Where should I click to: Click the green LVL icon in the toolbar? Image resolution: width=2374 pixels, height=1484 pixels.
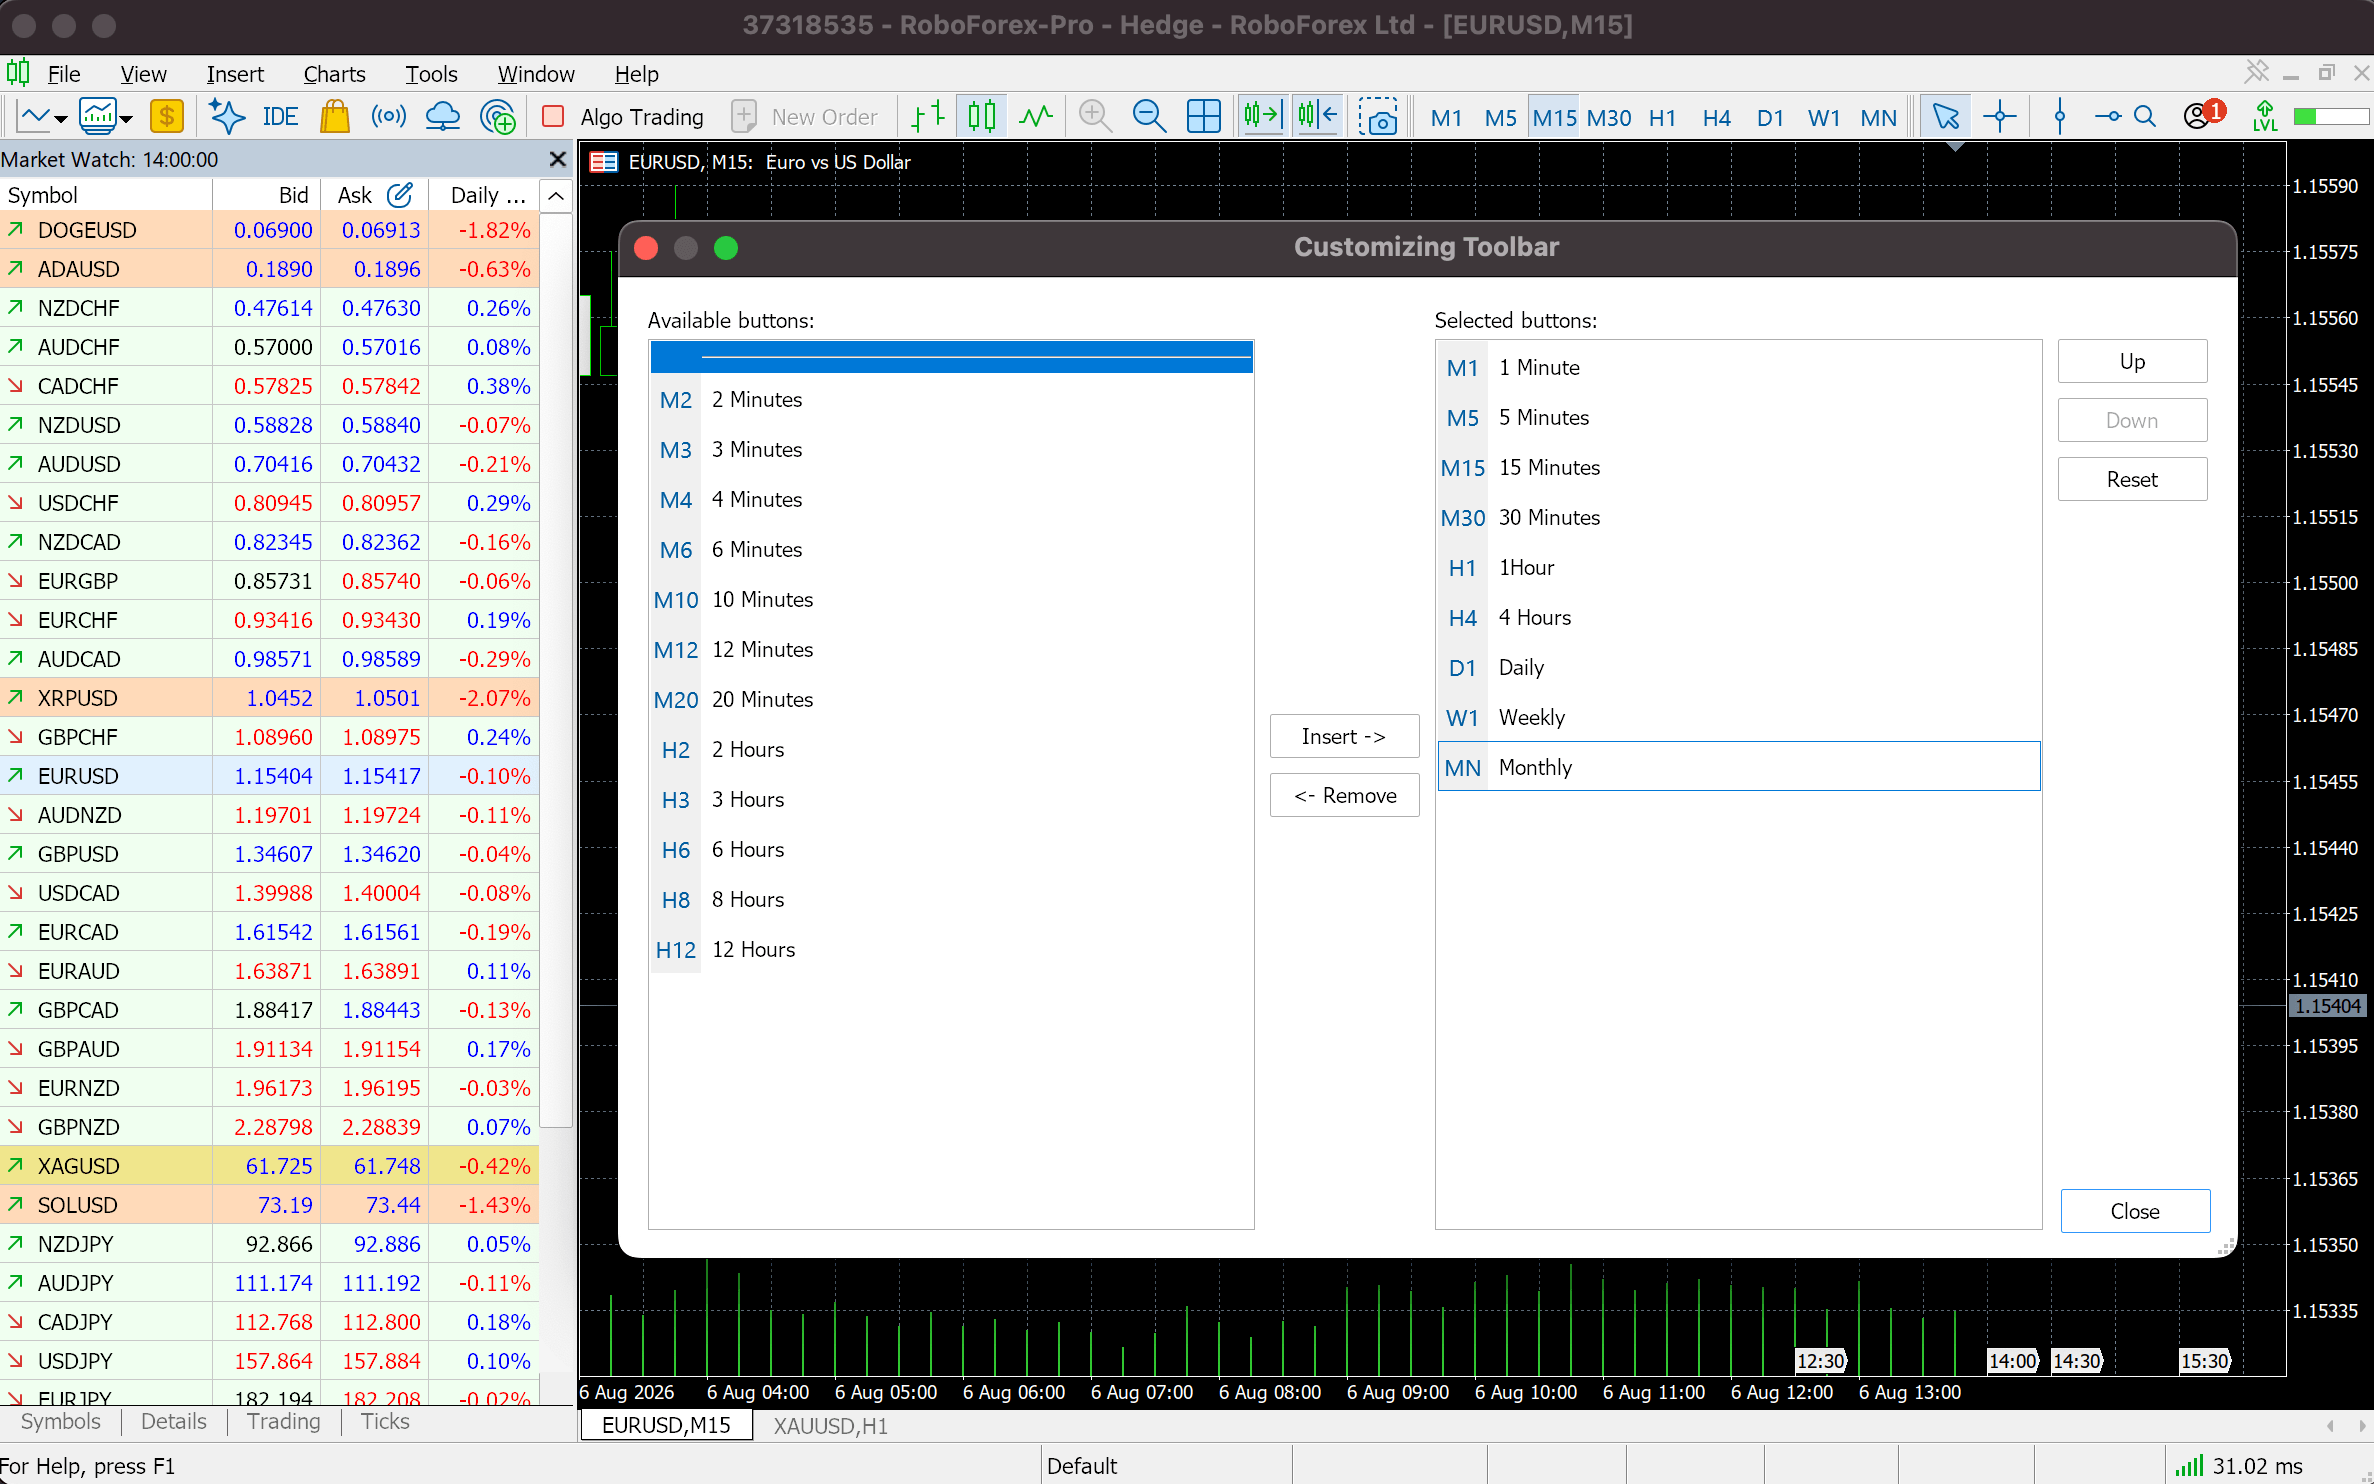coord(2264,117)
